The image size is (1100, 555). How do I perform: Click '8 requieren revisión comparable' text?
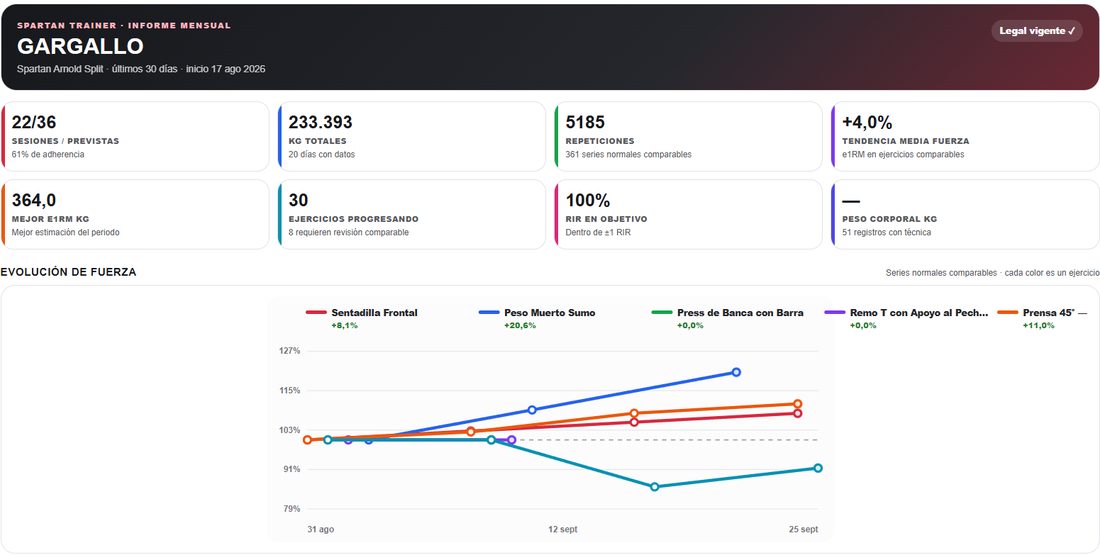click(x=349, y=232)
